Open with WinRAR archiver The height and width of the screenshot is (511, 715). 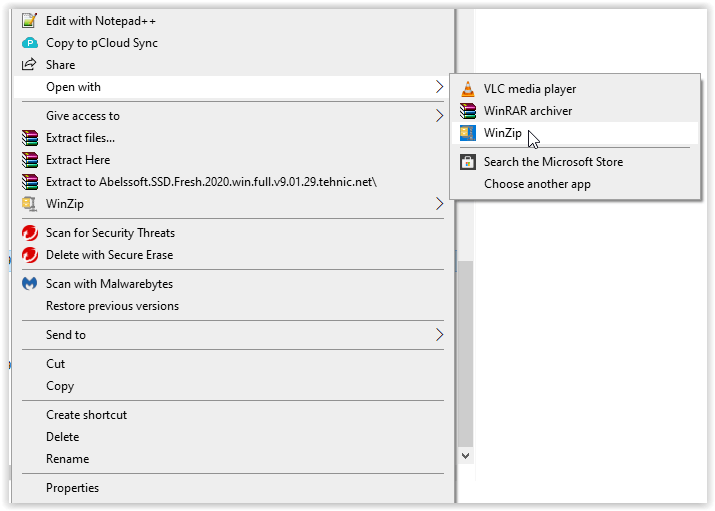[x=575, y=111]
